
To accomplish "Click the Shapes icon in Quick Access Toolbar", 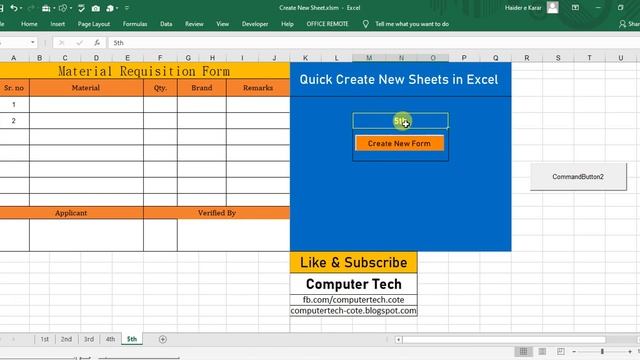I will (x=63, y=8).
